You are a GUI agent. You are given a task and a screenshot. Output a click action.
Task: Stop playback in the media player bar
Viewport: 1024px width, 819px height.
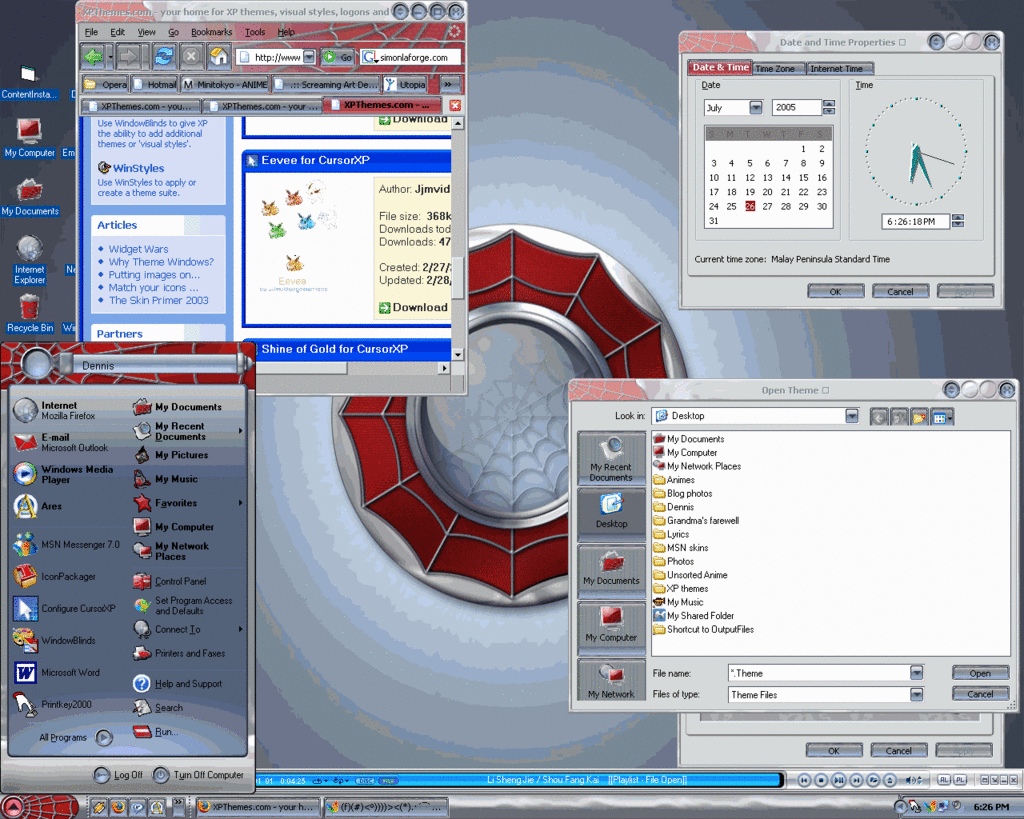pyautogui.click(x=821, y=780)
